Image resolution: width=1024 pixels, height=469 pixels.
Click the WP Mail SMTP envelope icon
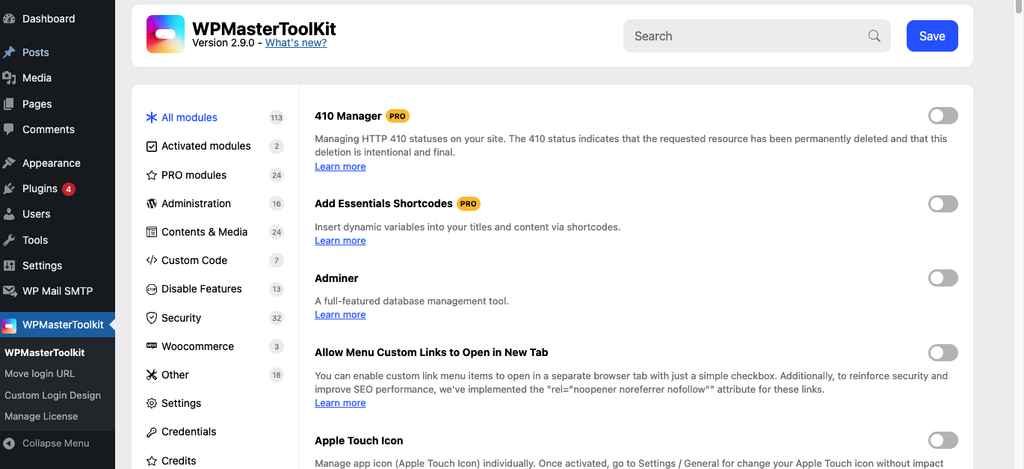9,291
